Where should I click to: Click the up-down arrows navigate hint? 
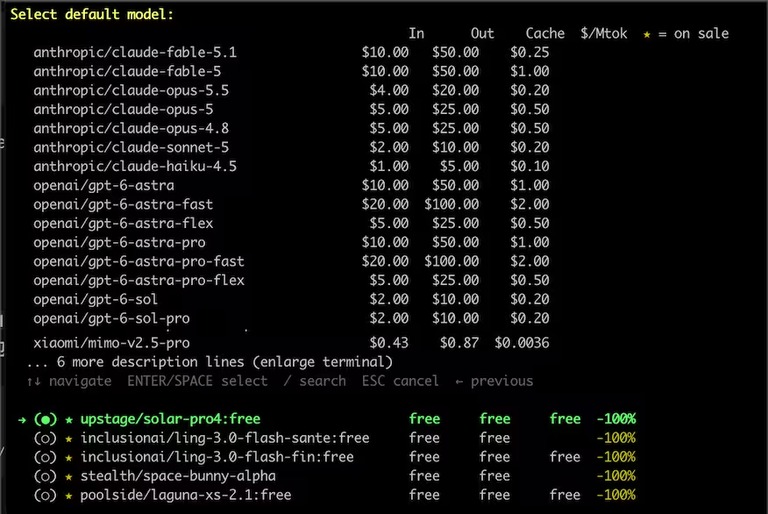pos(69,381)
